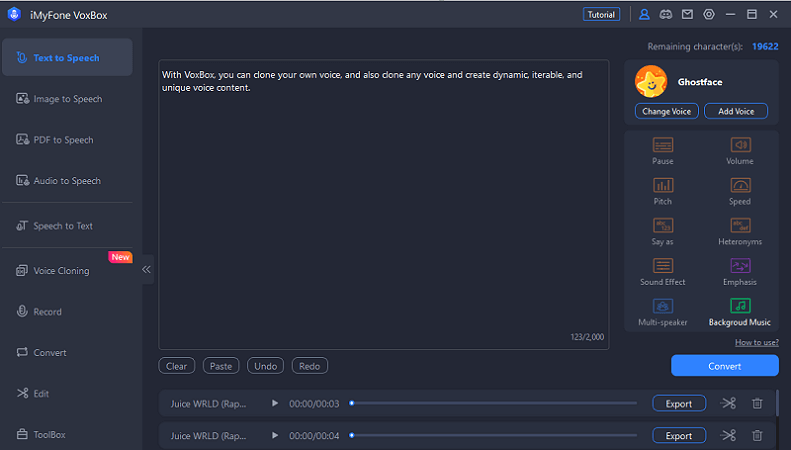This screenshot has width=791, height=450.
Task: Click the remaining characters count 19622
Action: (x=765, y=46)
